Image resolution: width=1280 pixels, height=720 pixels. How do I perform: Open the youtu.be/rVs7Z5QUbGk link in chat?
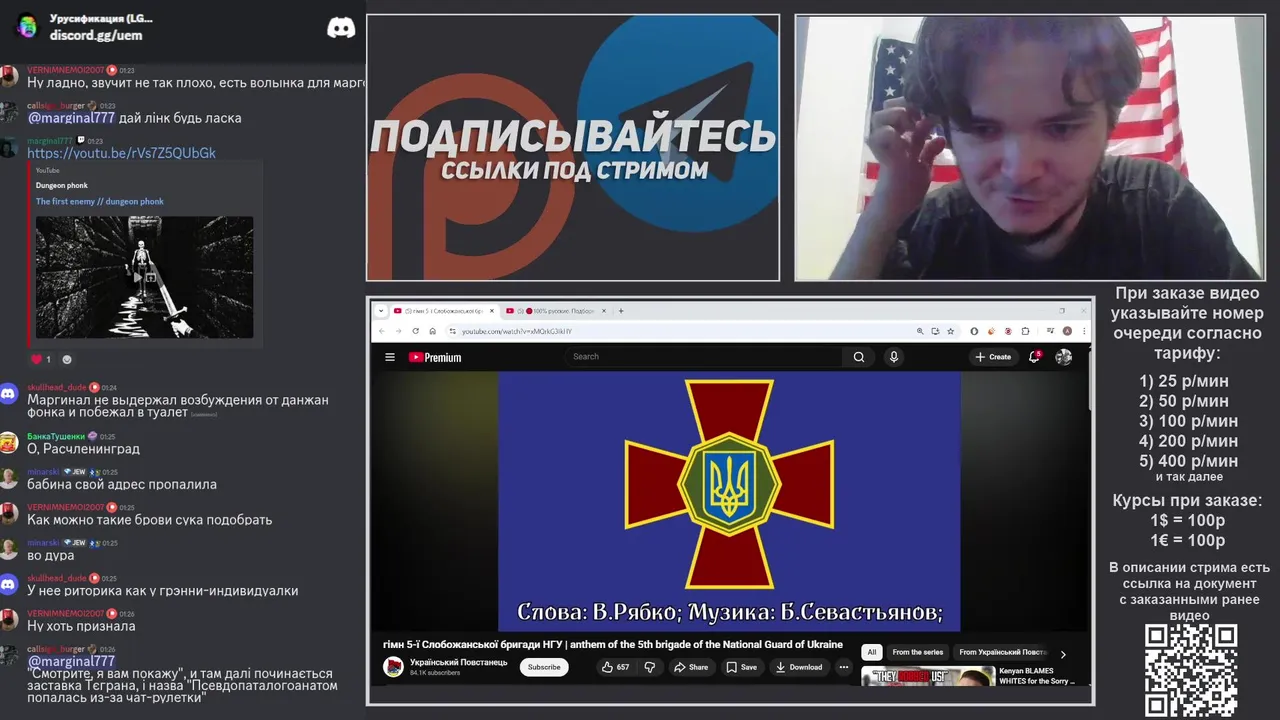[x=121, y=153]
